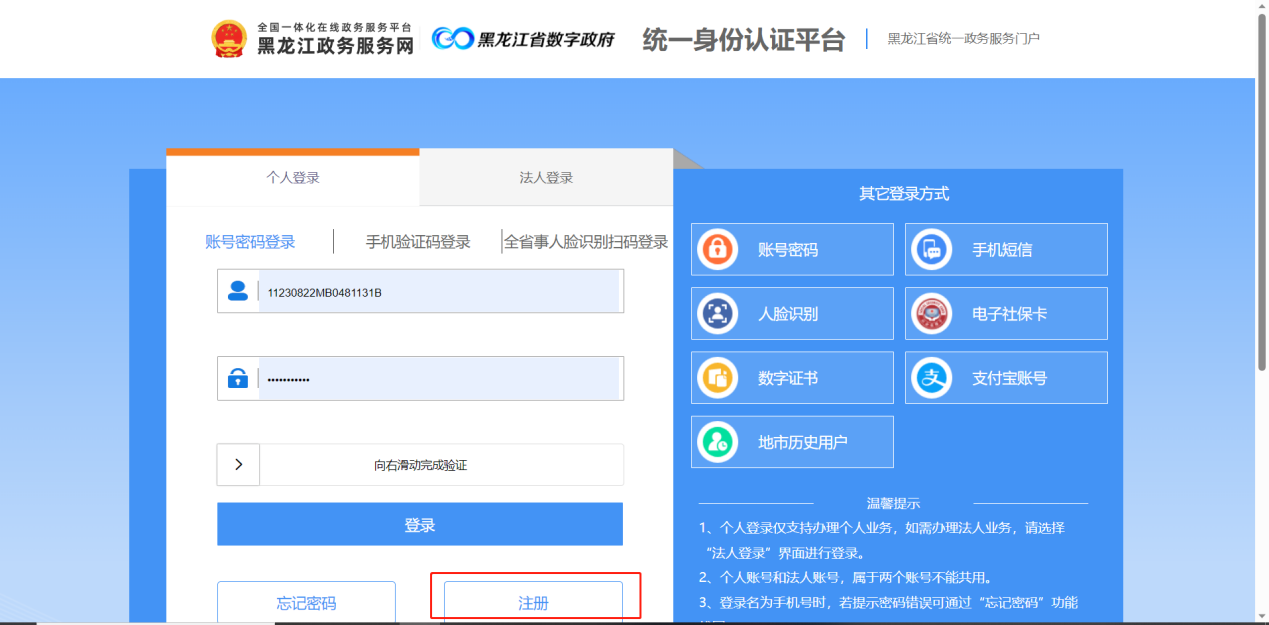This screenshot has height=625, width=1269.
Task: Click the 注册 register button
Action: [x=533, y=603]
